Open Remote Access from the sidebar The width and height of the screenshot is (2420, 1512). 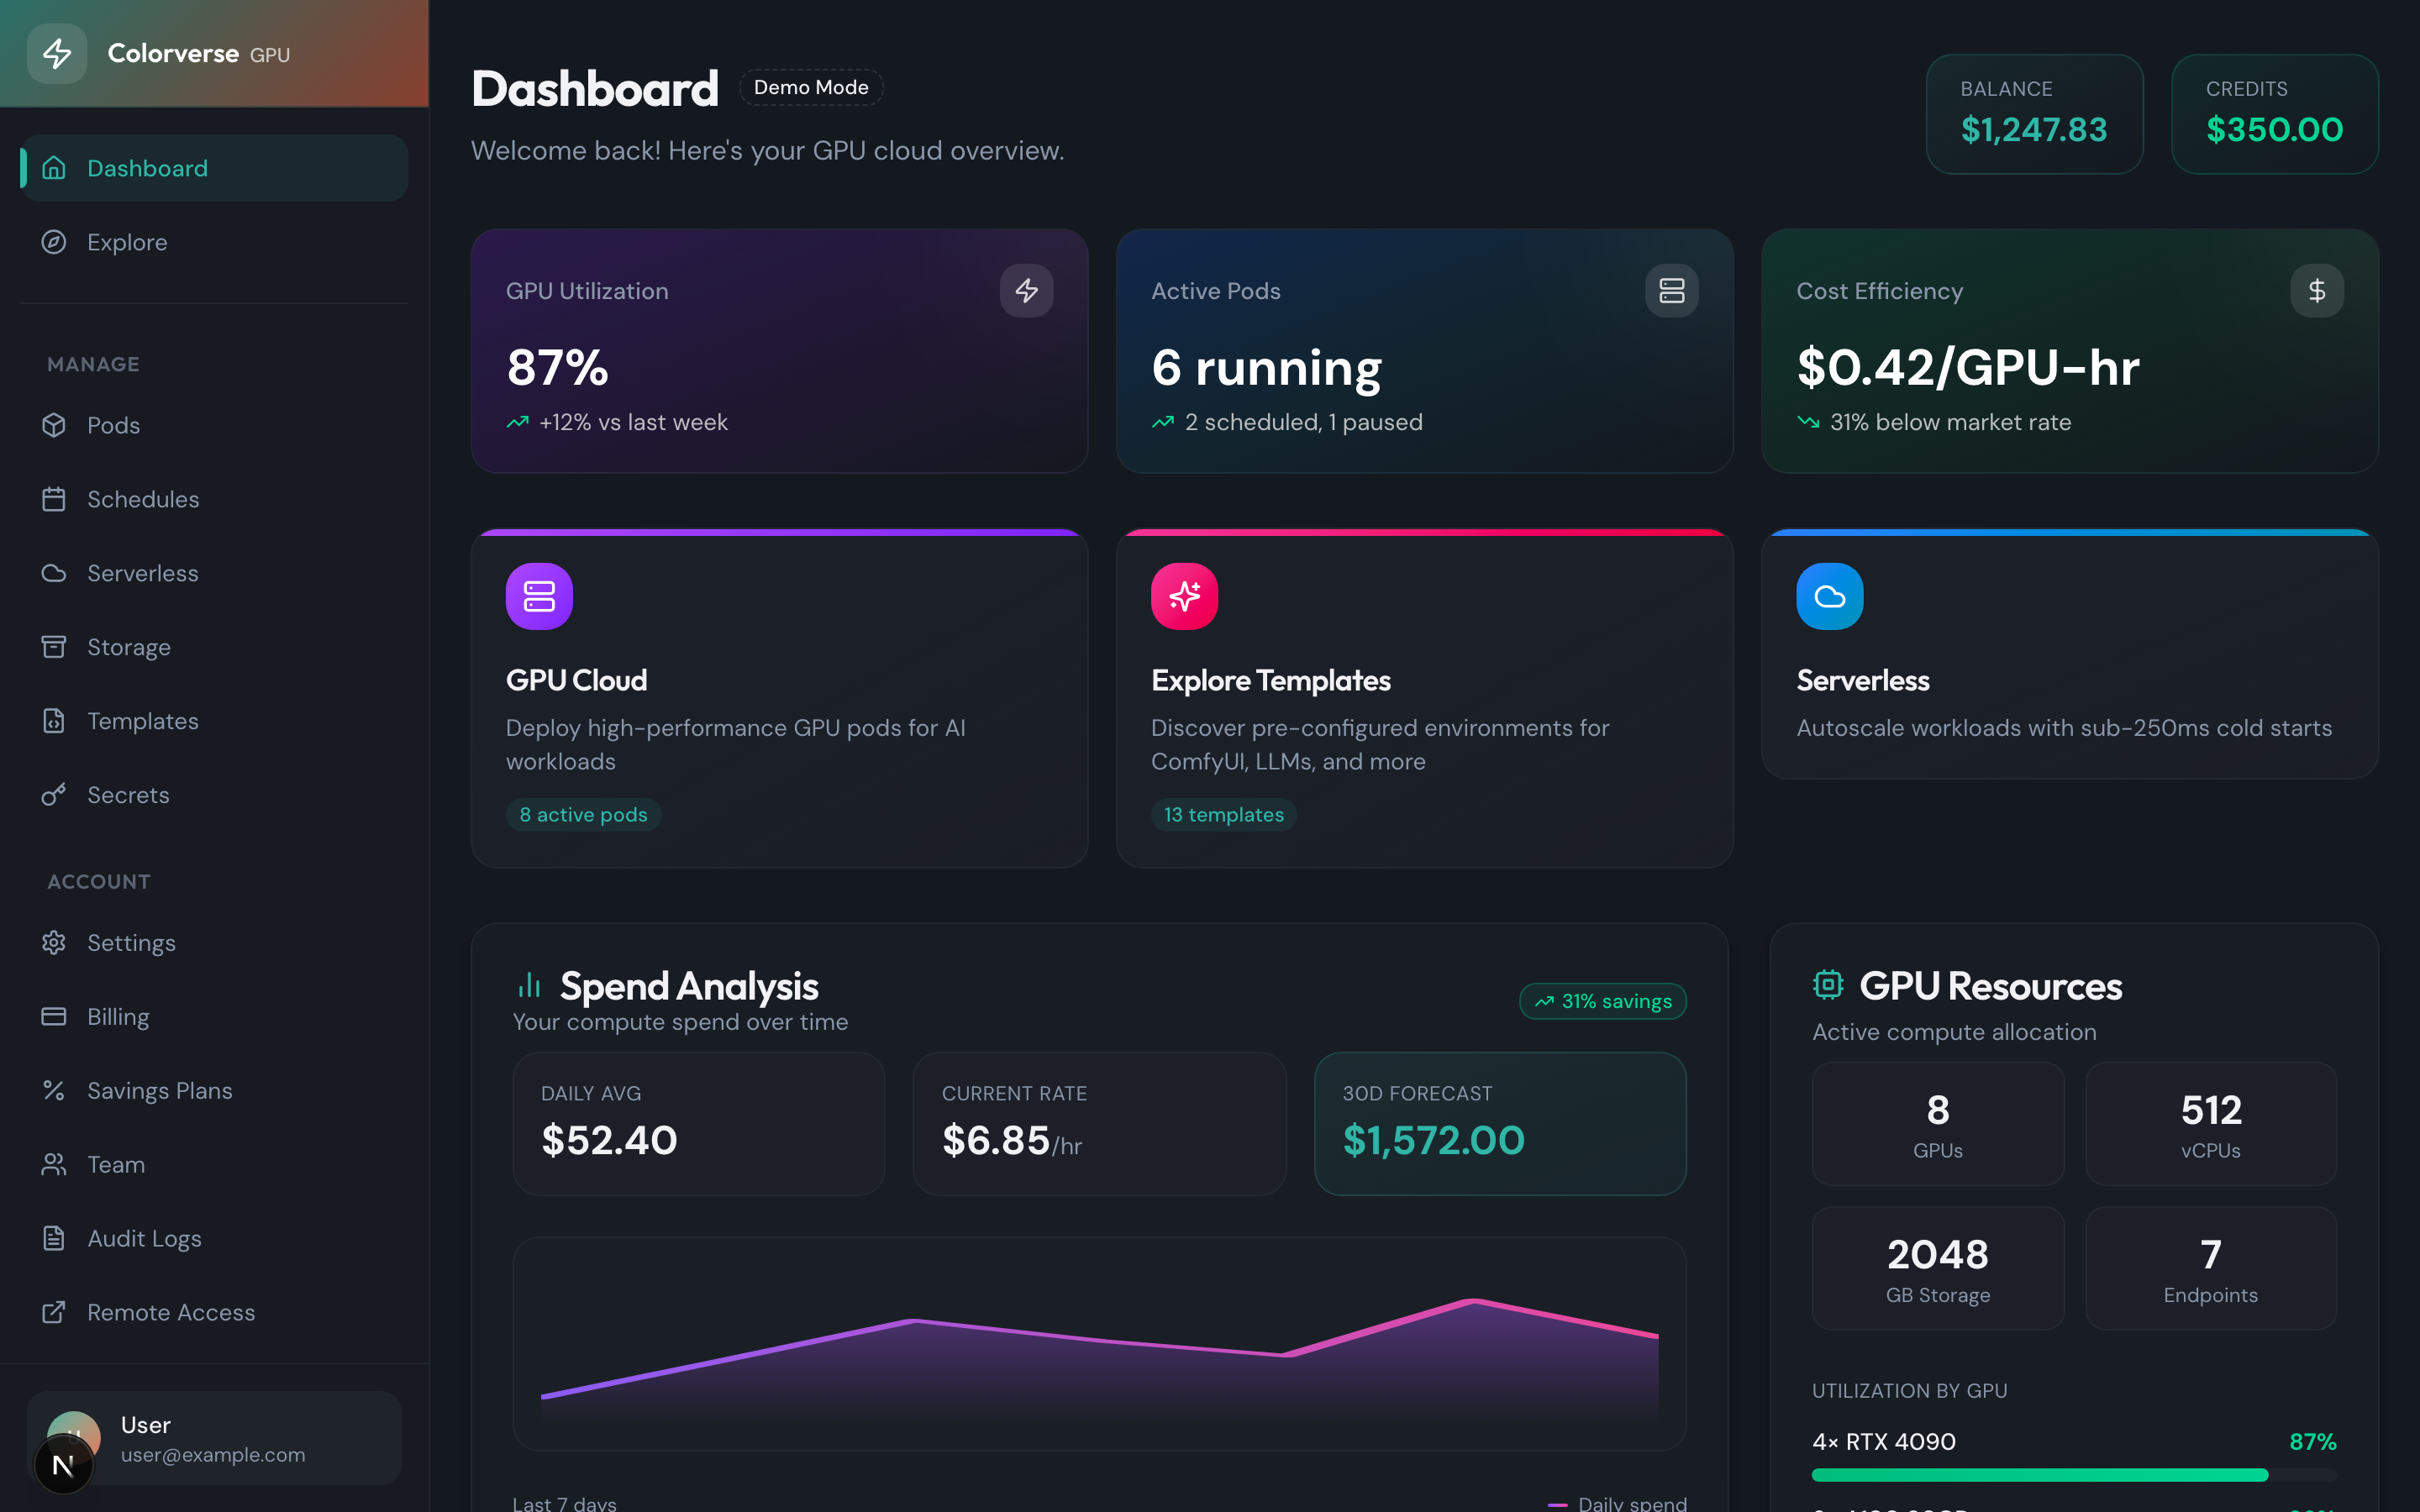(x=171, y=1312)
